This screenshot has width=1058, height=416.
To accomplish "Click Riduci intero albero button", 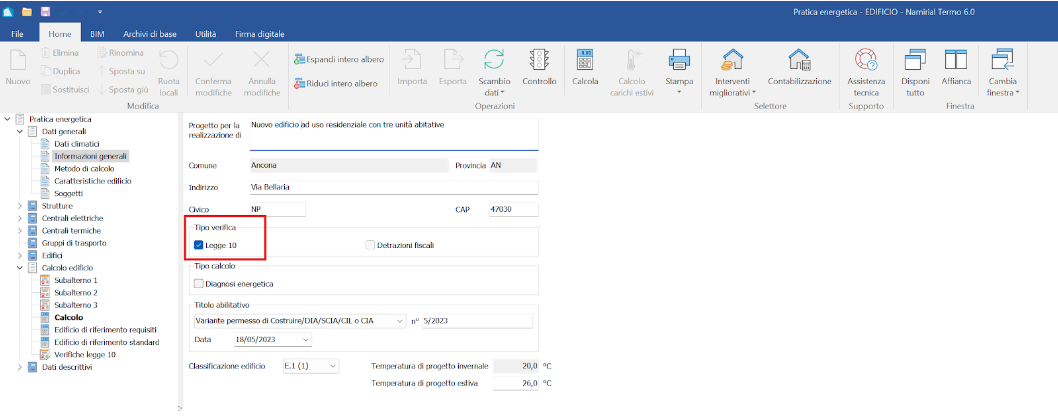I will [x=335, y=84].
